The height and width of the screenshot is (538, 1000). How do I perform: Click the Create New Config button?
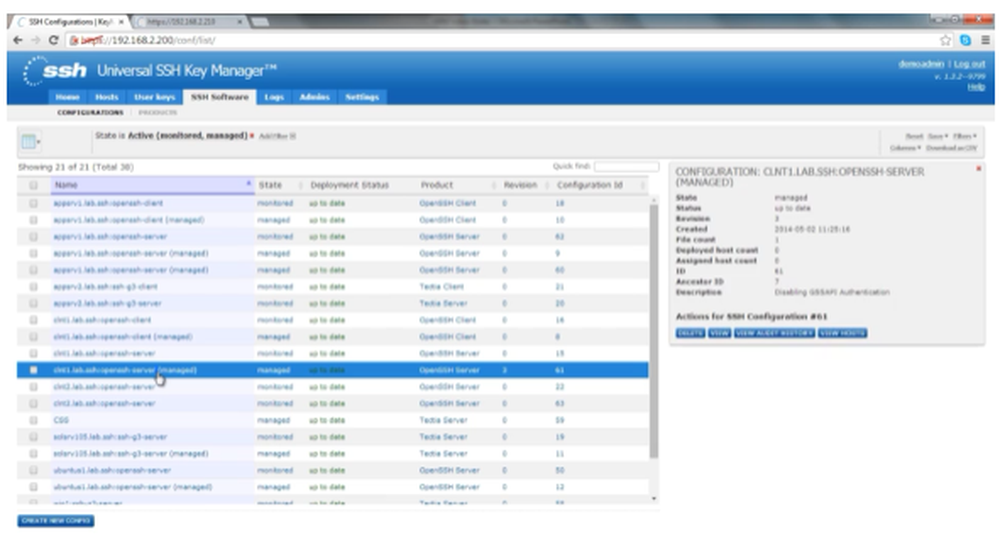(56, 521)
